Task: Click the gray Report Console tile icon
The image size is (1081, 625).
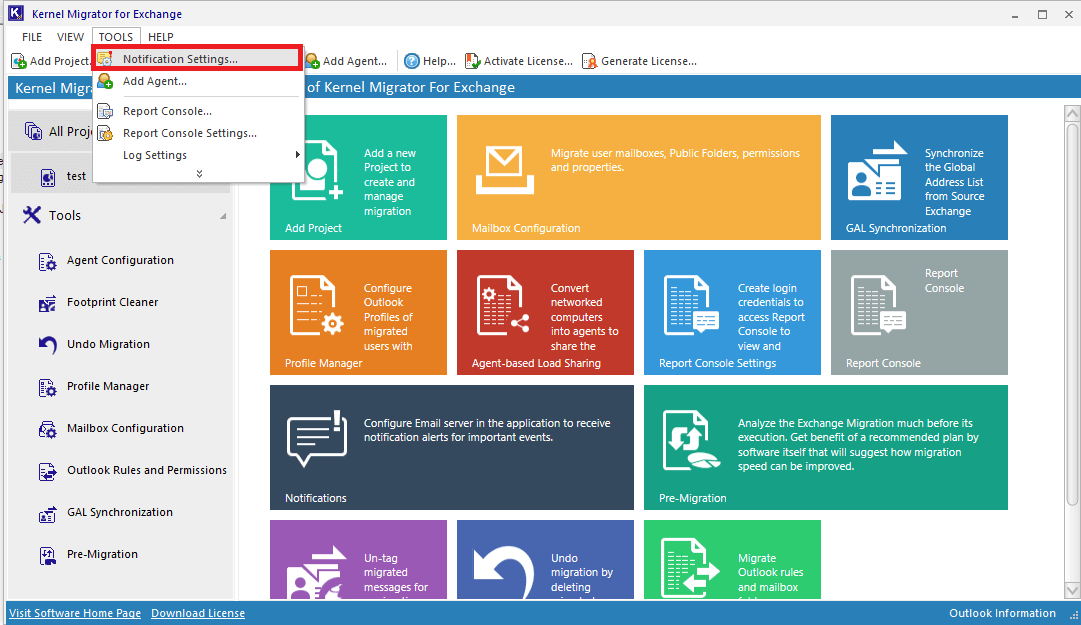Action: tap(878, 305)
